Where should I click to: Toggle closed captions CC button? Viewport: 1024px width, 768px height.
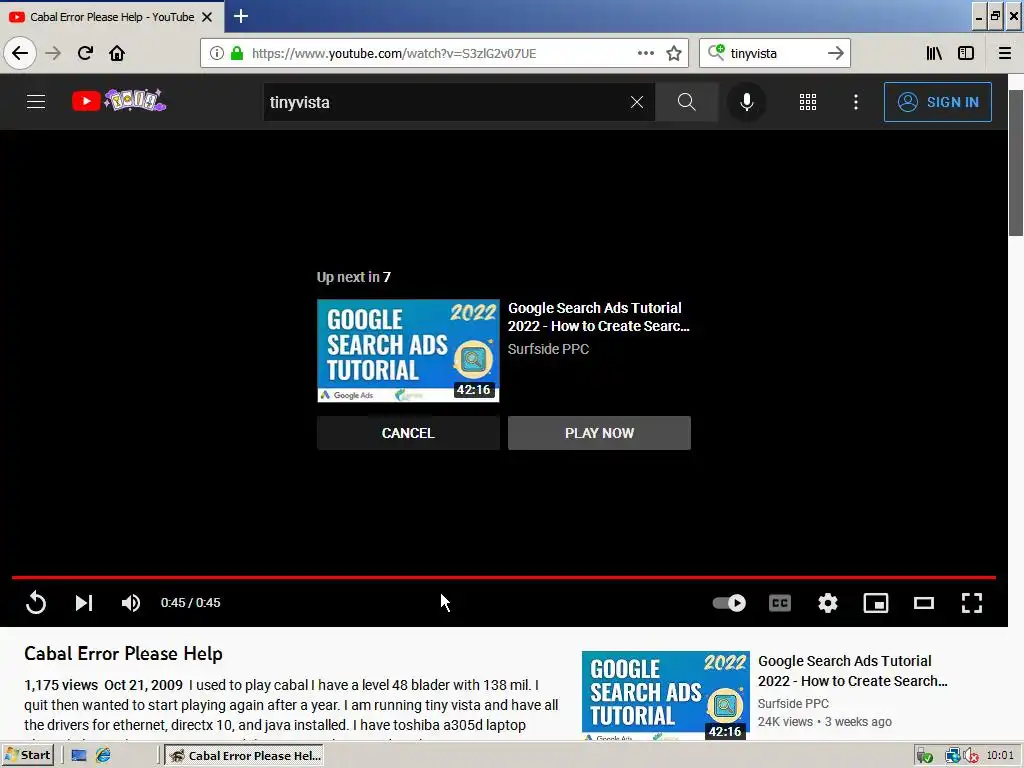click(780, 603)
